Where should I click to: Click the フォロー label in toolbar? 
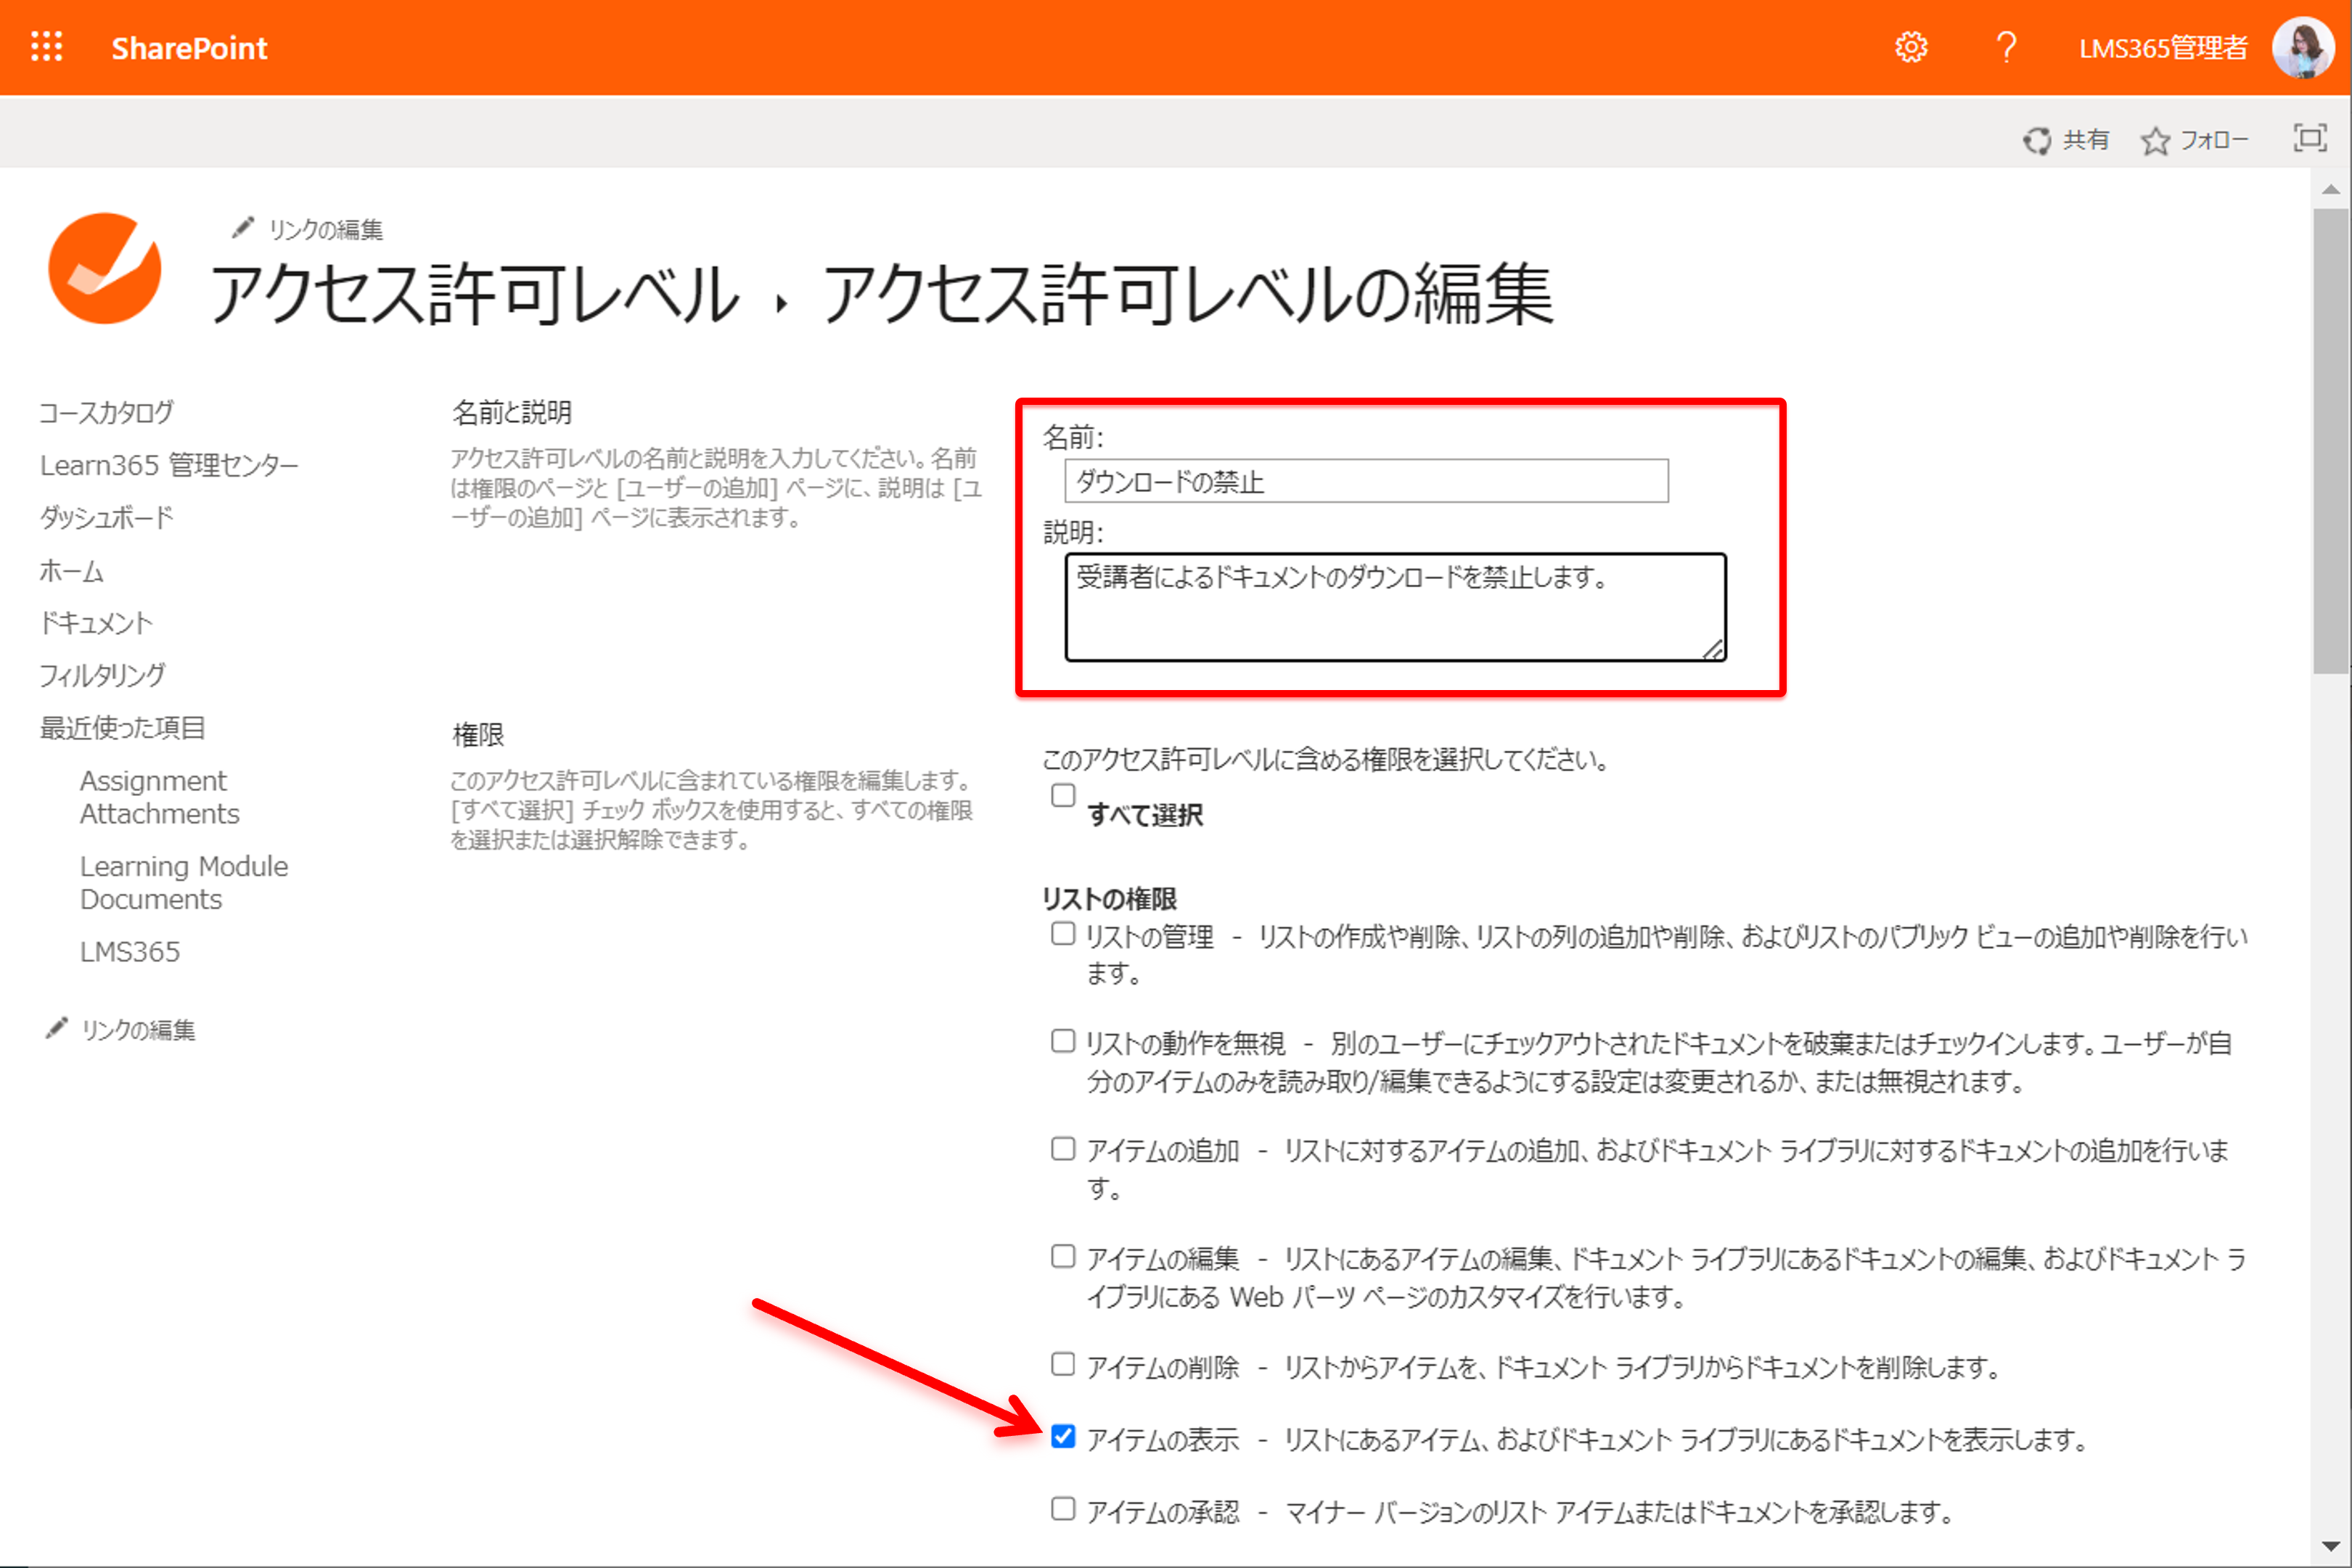2214,140
